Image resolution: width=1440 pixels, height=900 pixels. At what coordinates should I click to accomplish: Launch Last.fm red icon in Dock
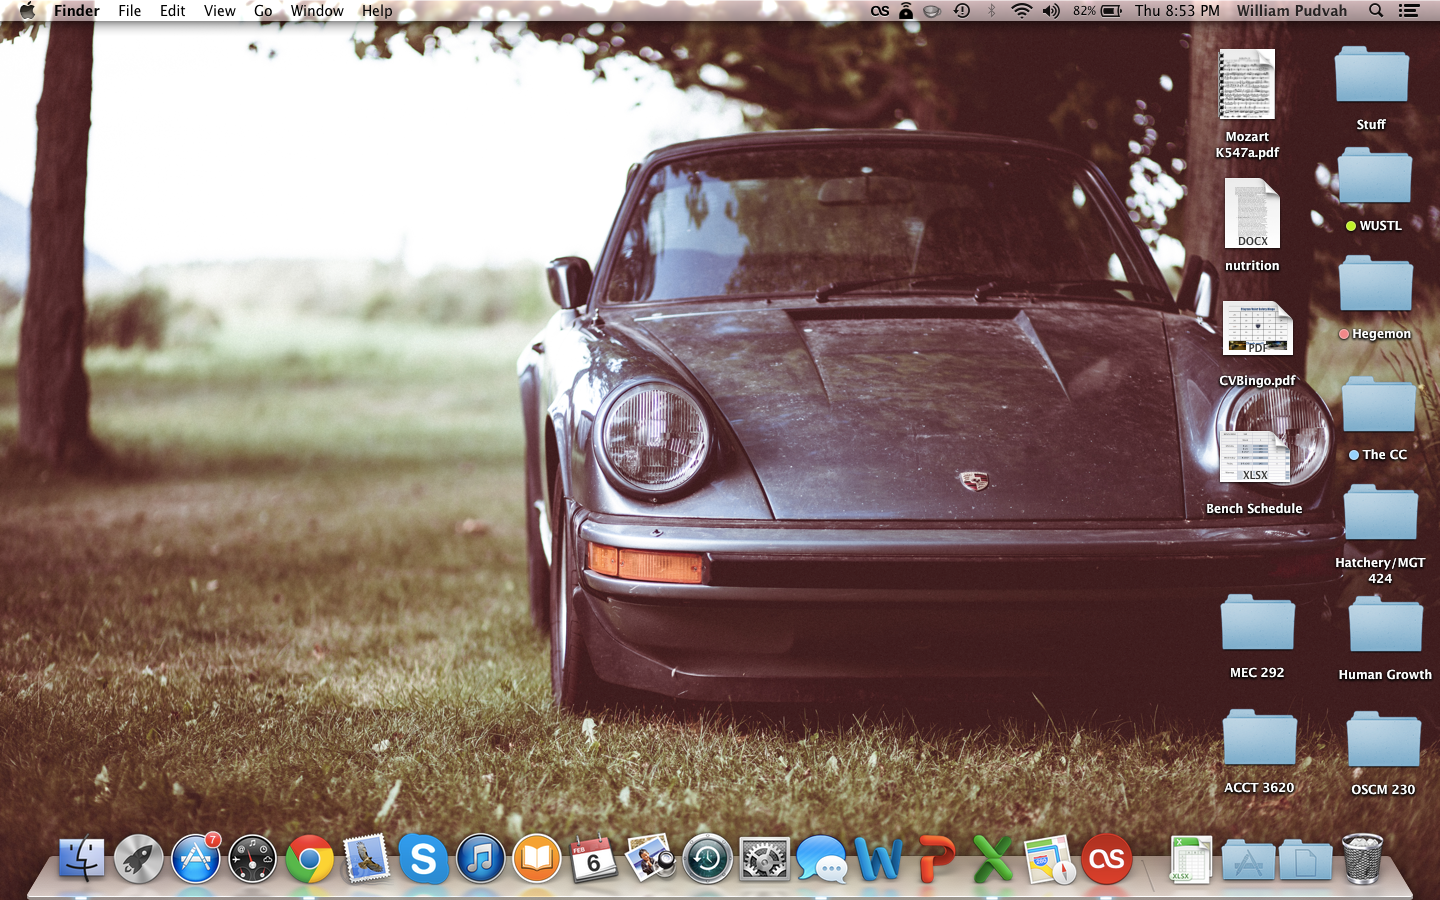coord(1107,859)
